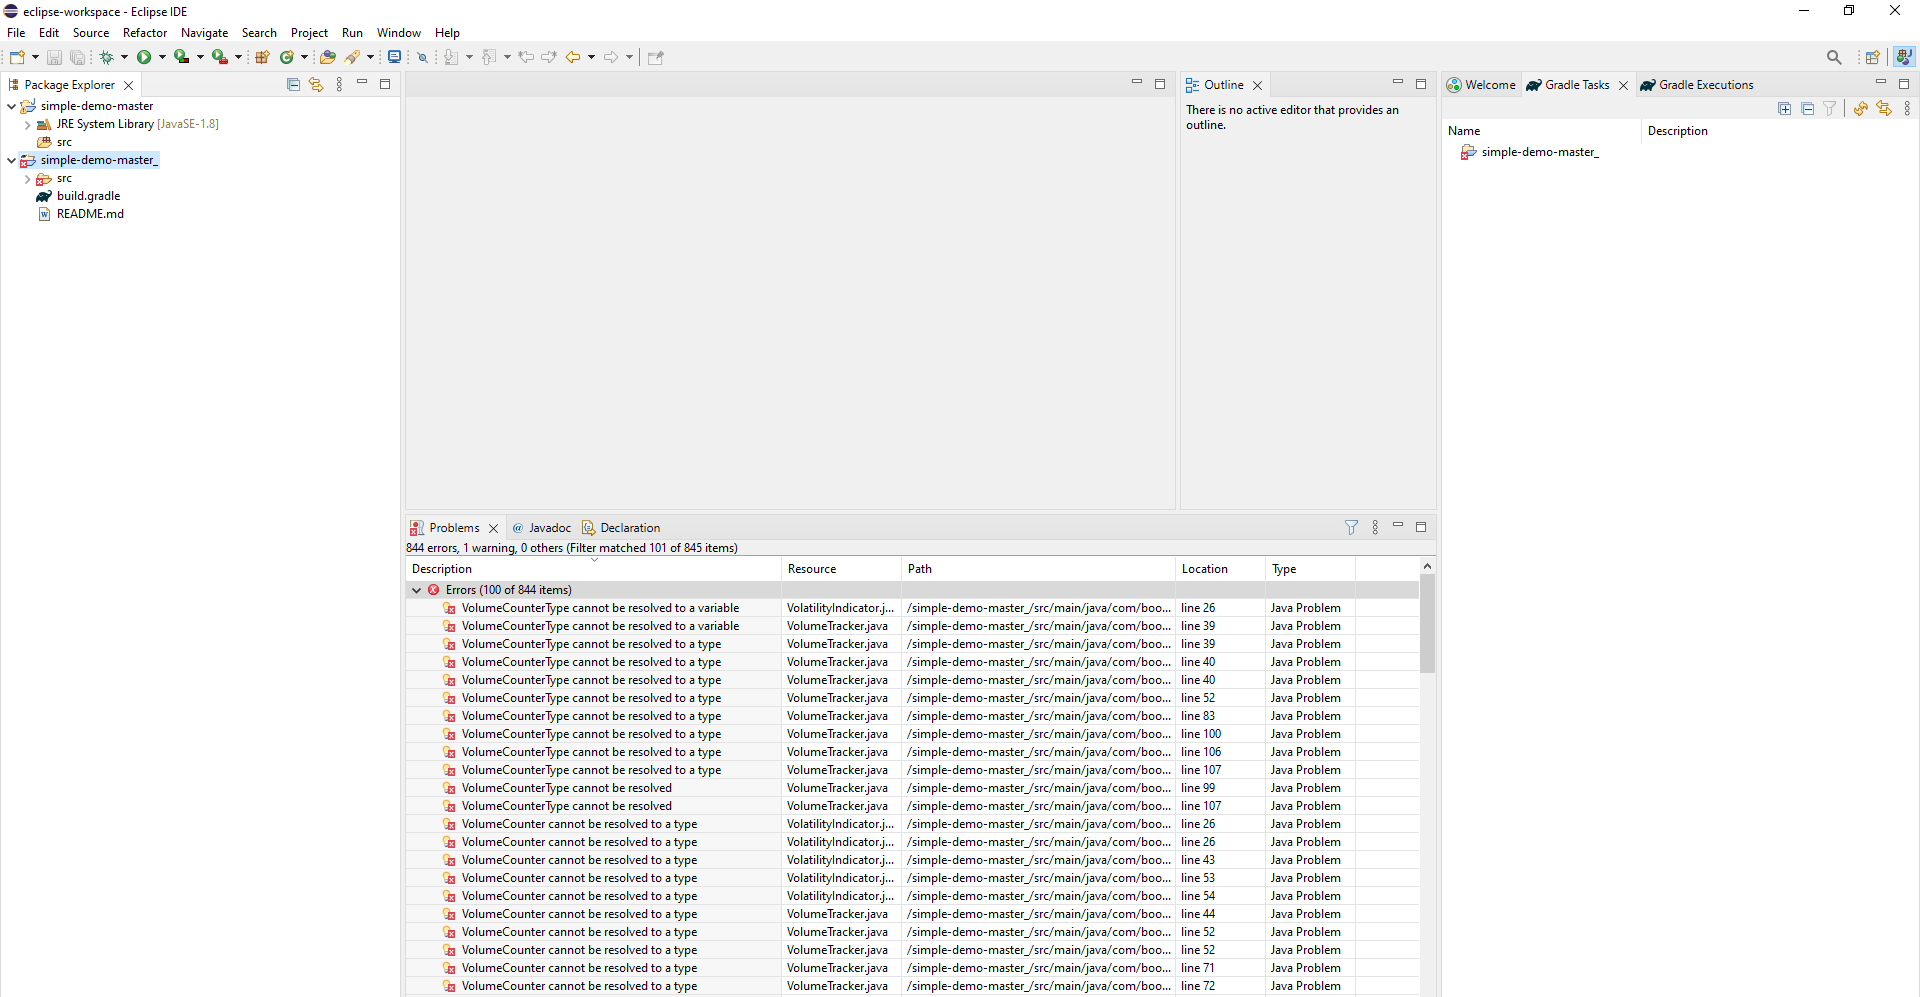Open the Refactor menu
This screenshot has width=1920, height=997.
pos(145,32)
